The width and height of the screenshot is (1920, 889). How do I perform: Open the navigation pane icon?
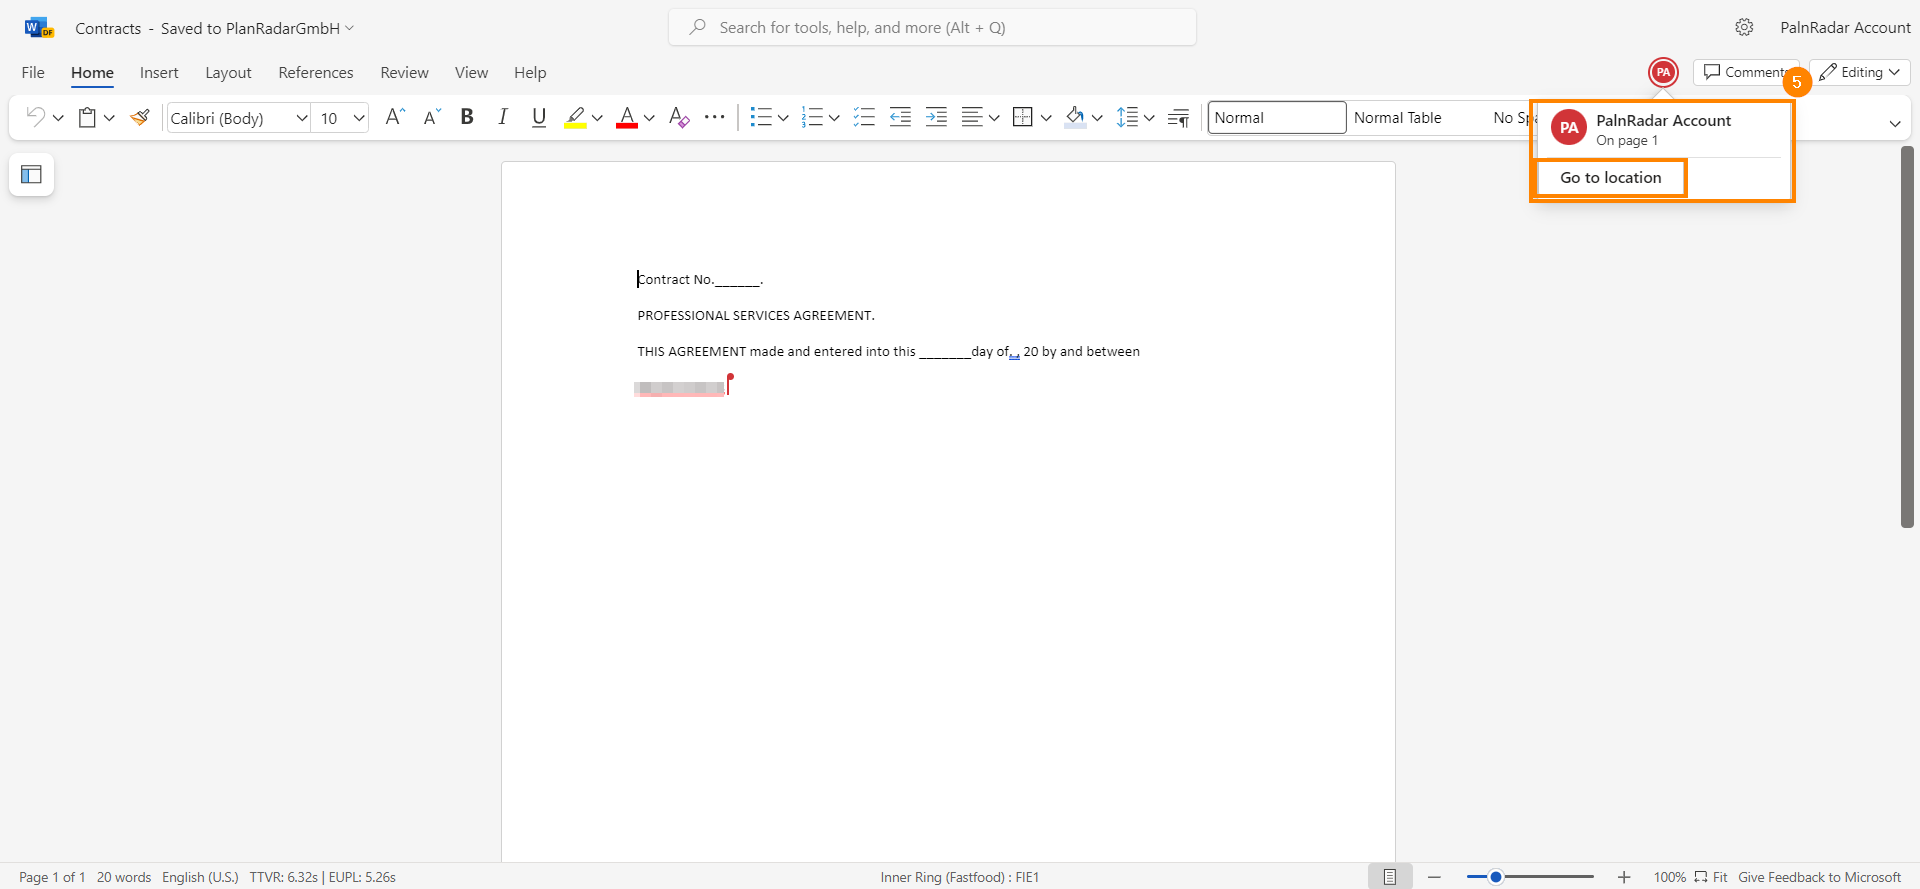(x=31, y=175)
